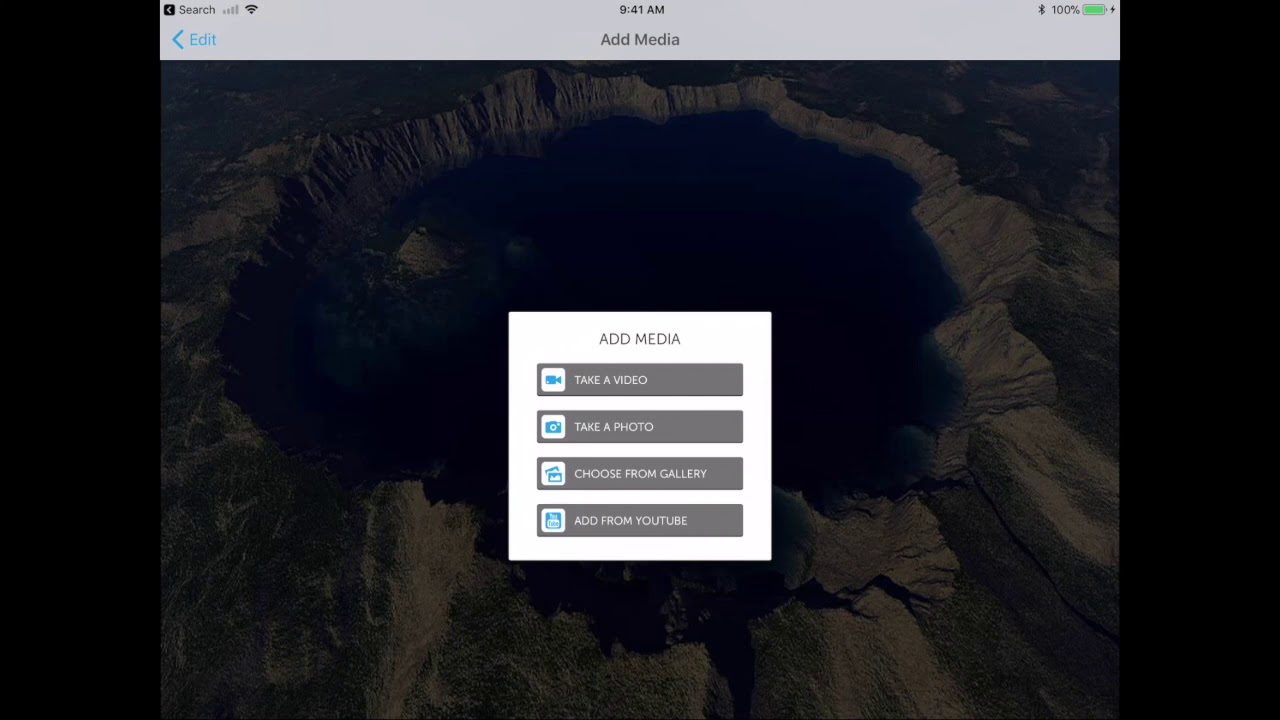The image size is (1280, 720).
Task: Tap the video camera icon
Action: pyautogui.click(x=553, y=380)
